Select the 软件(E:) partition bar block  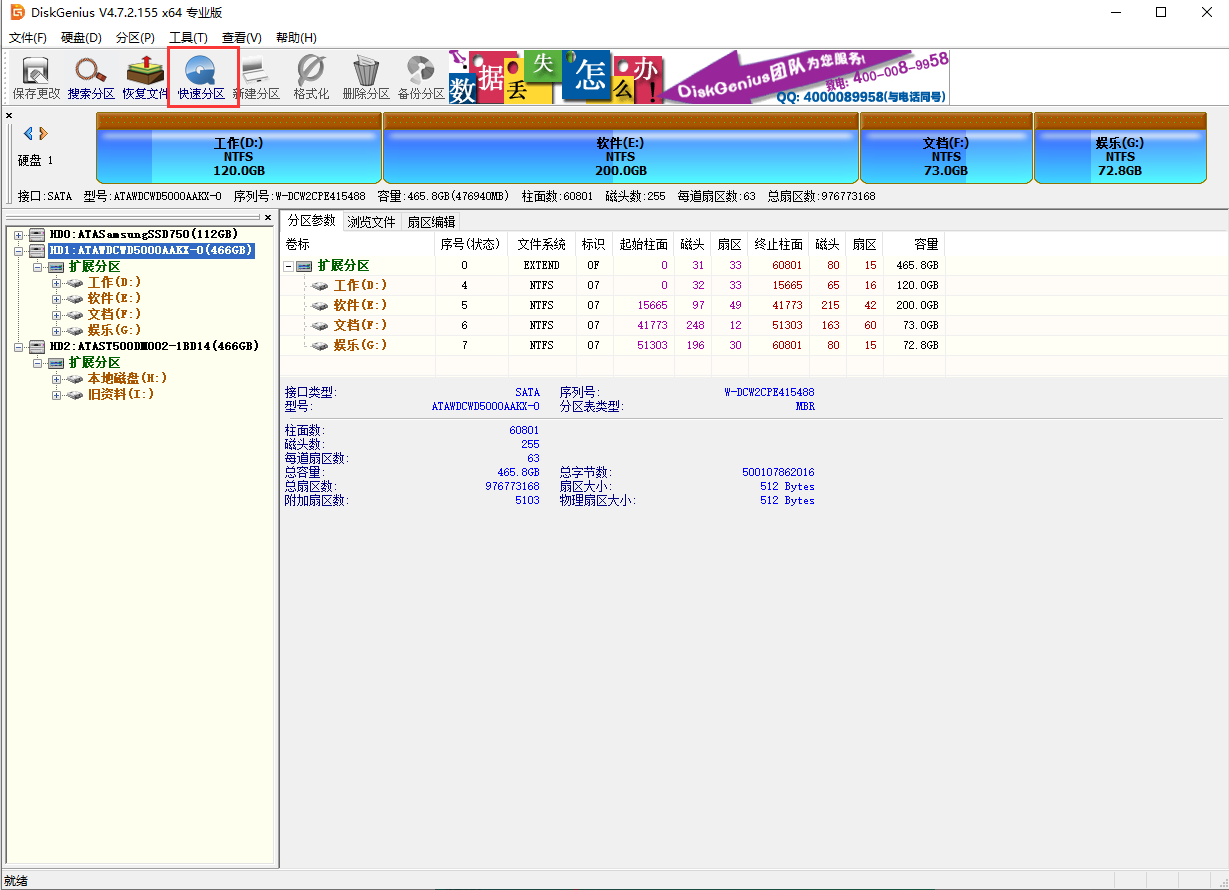(620, 149)
